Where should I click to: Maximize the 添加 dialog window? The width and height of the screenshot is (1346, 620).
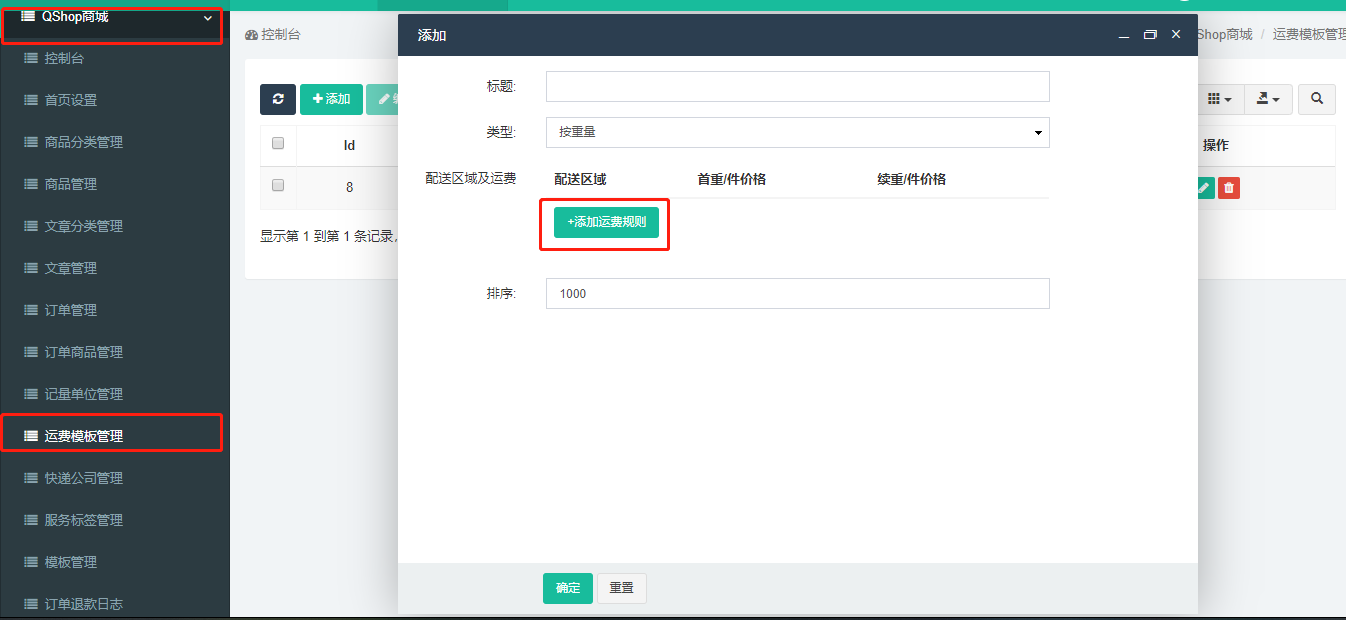pyautogui.click(x=1150, y=35)
